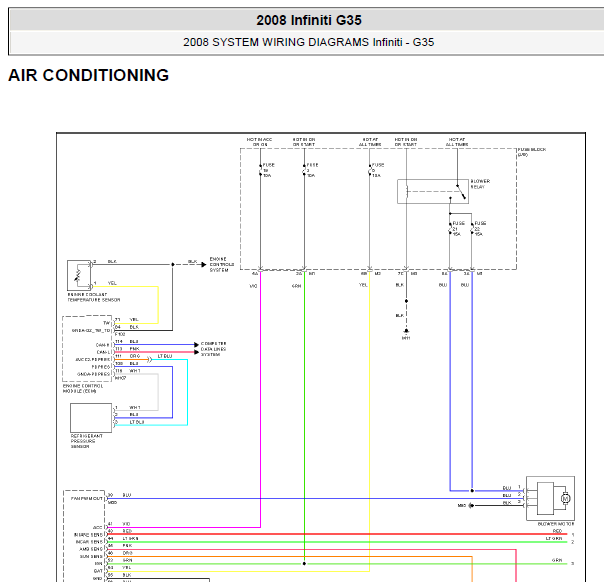Image resolution: width=604 pixels, height=582 pixels.
Task: Click the "GRN" wire label below the fuse block
Action: 296,286
